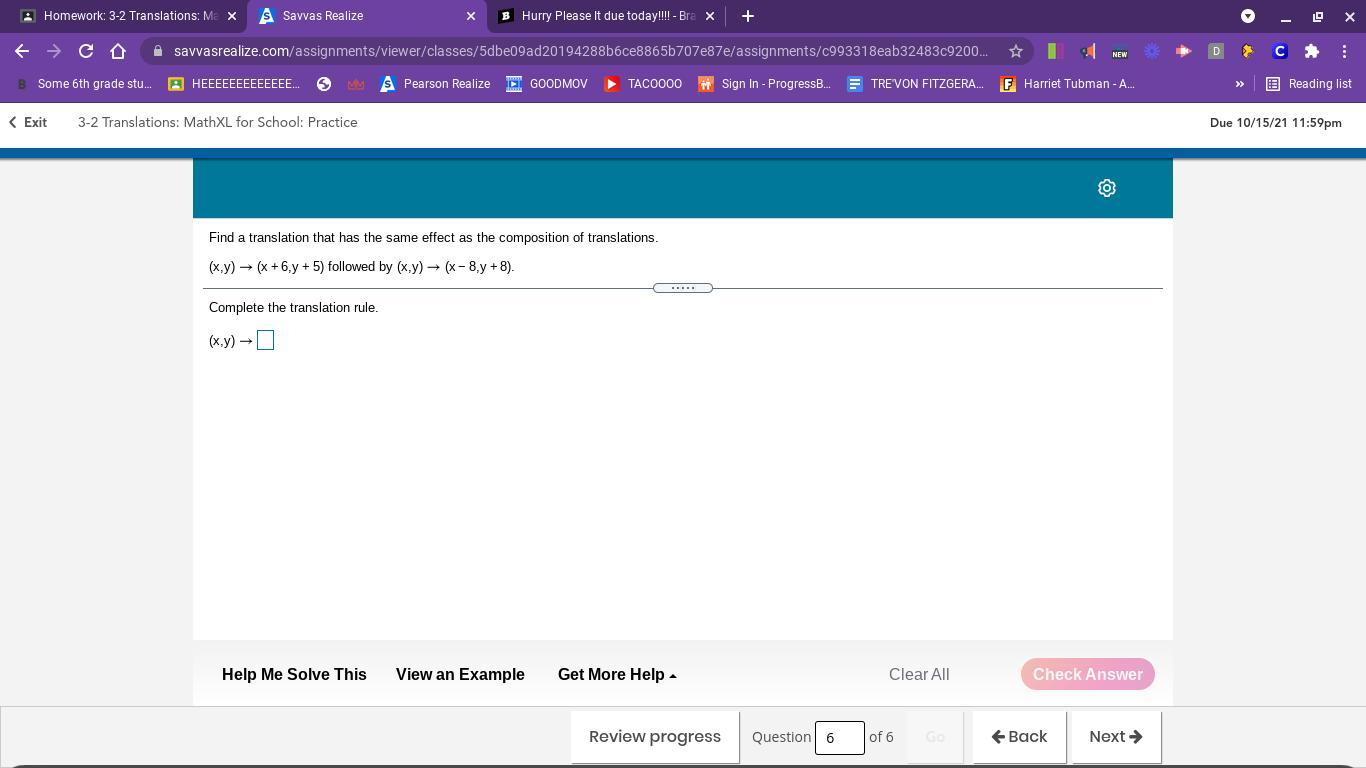The height and width of the screenshot is (768, 1366).
Task: Click the browser forward arrow
Action: click(54, 51)
